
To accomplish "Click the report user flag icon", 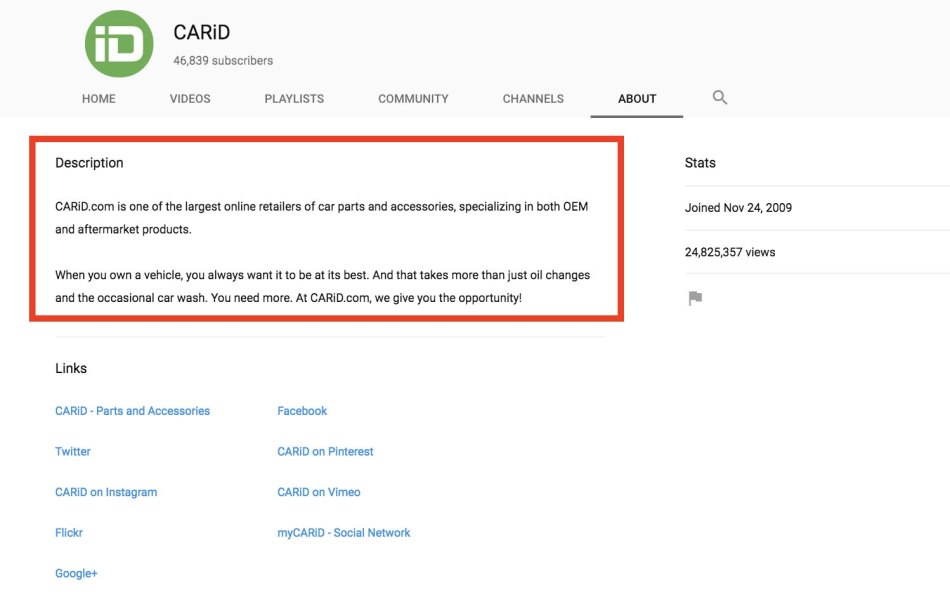I will 695,298.
